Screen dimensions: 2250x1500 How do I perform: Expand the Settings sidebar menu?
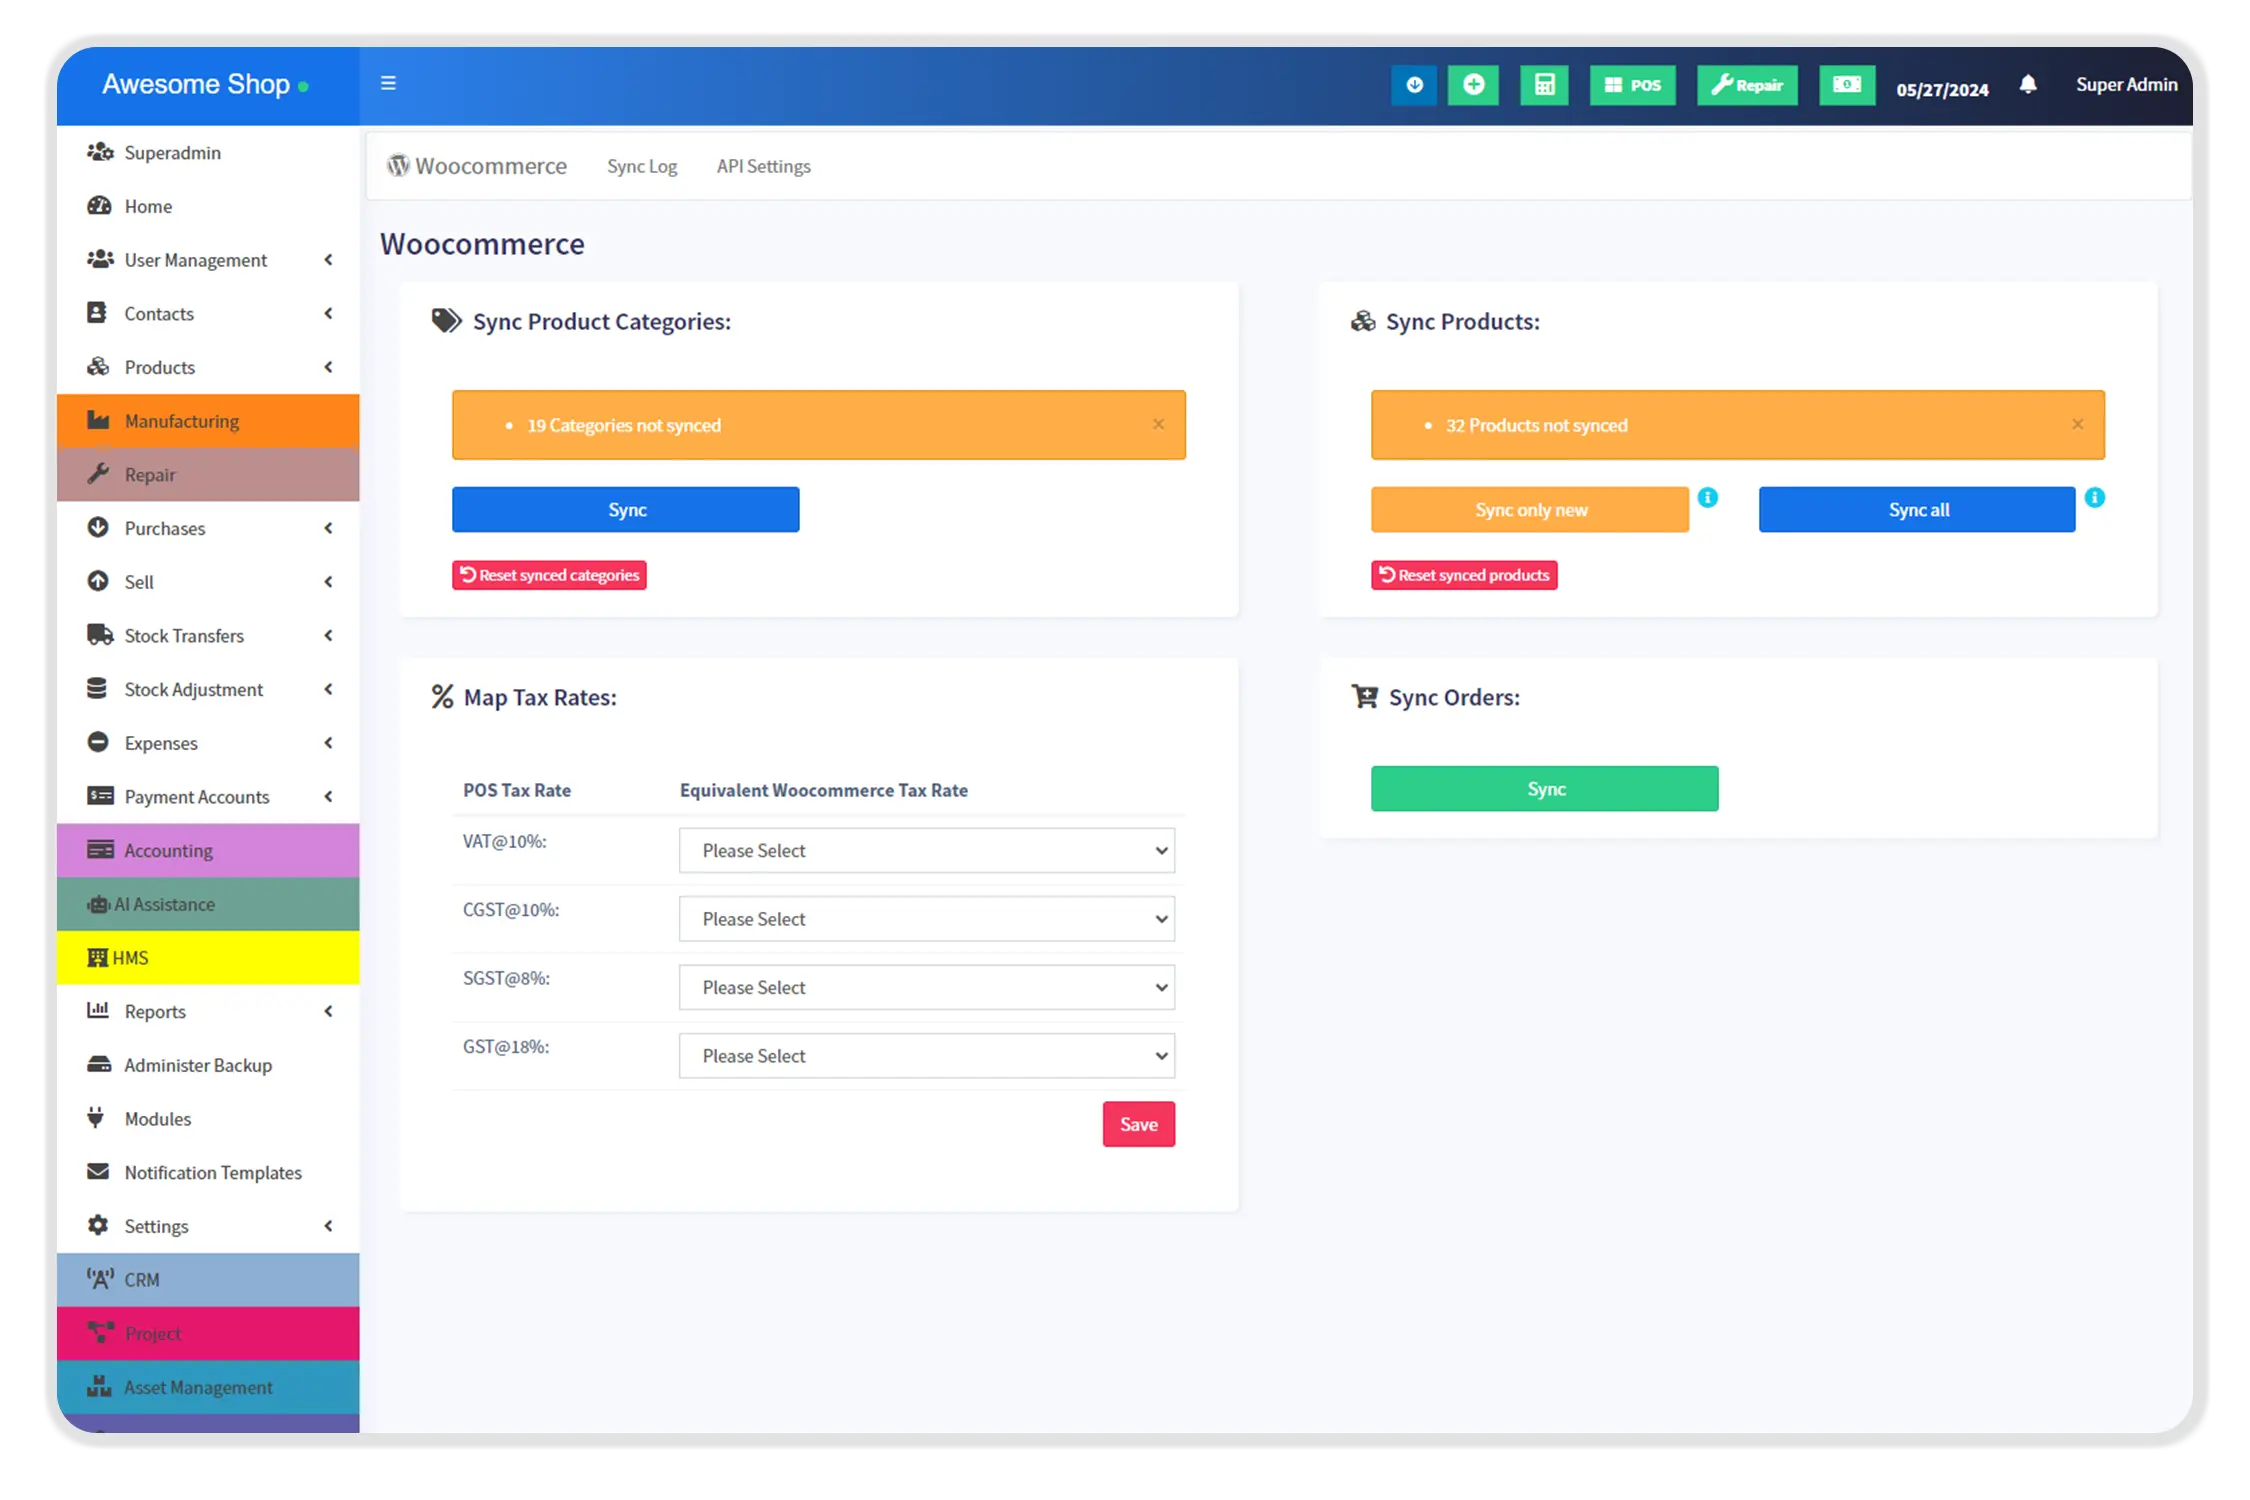coord(208,1226)
